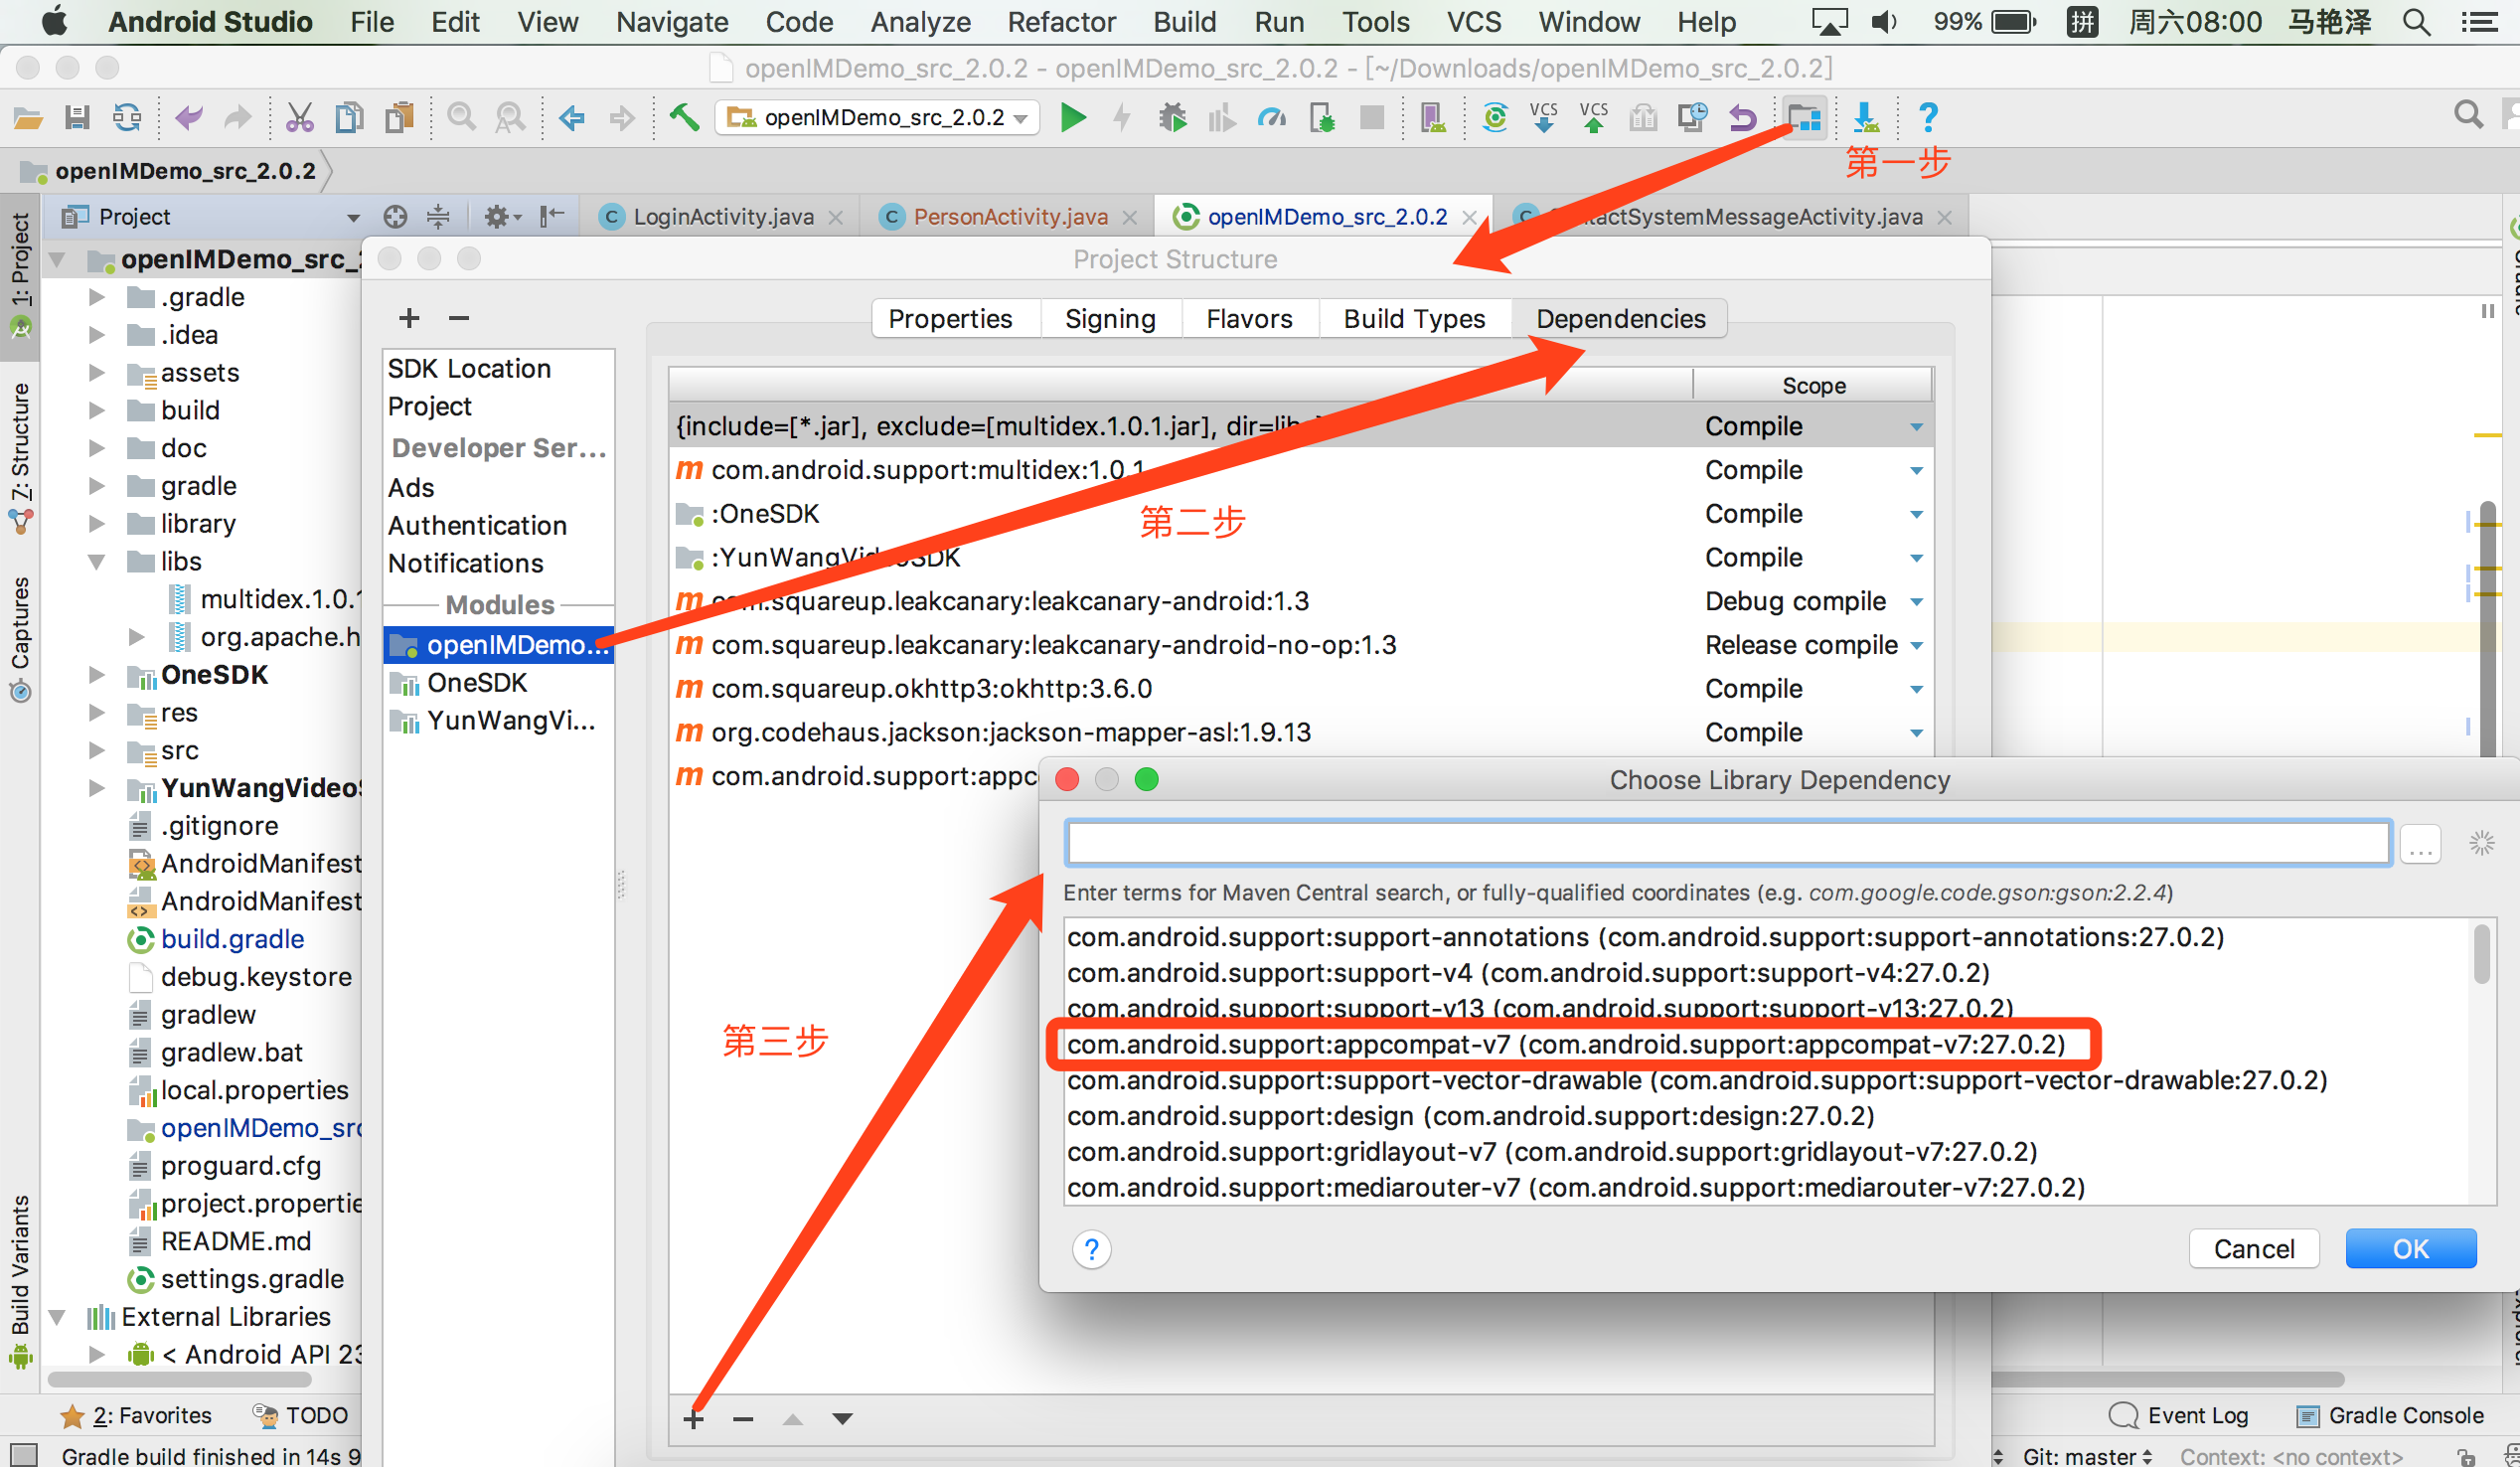Open Event Log panel

pyautogui.click(x=2178, y=1415)
